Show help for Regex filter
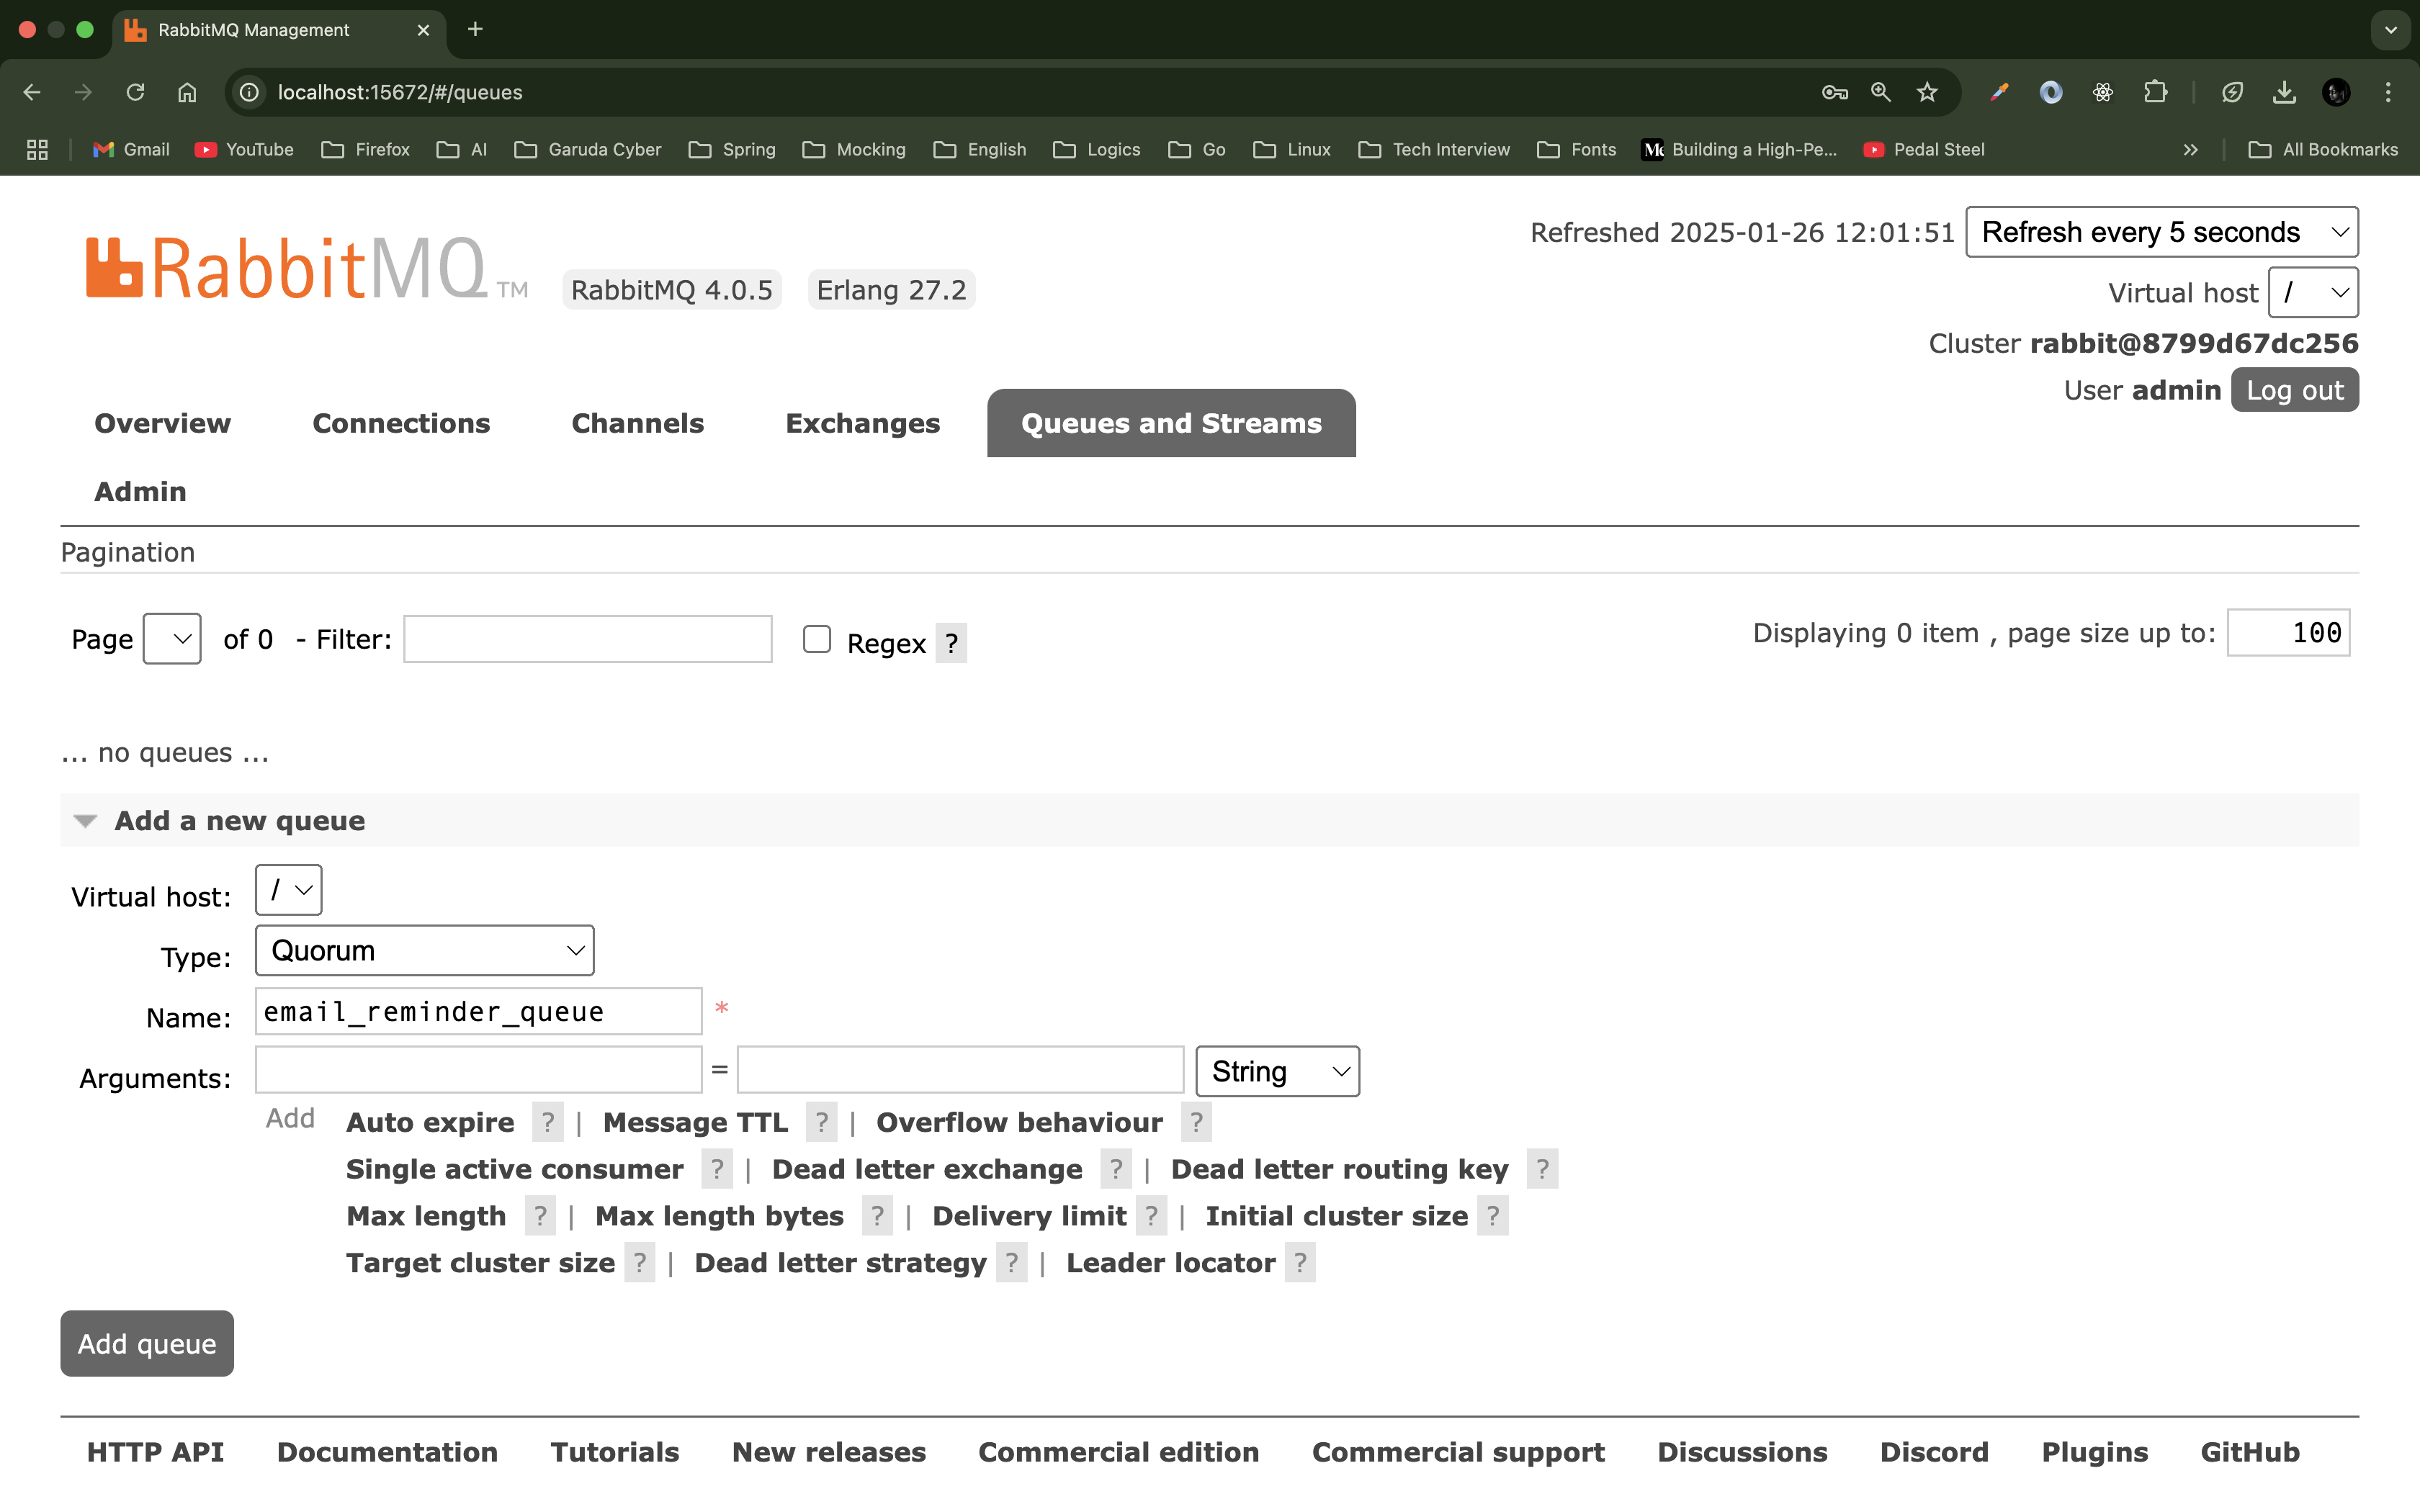 pos(951,643)
